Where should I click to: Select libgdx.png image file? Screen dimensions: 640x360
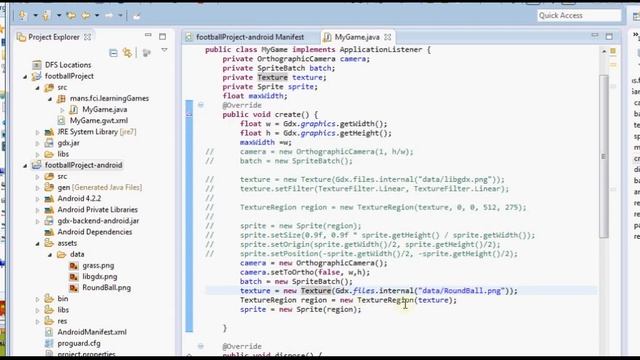point(100,276)
